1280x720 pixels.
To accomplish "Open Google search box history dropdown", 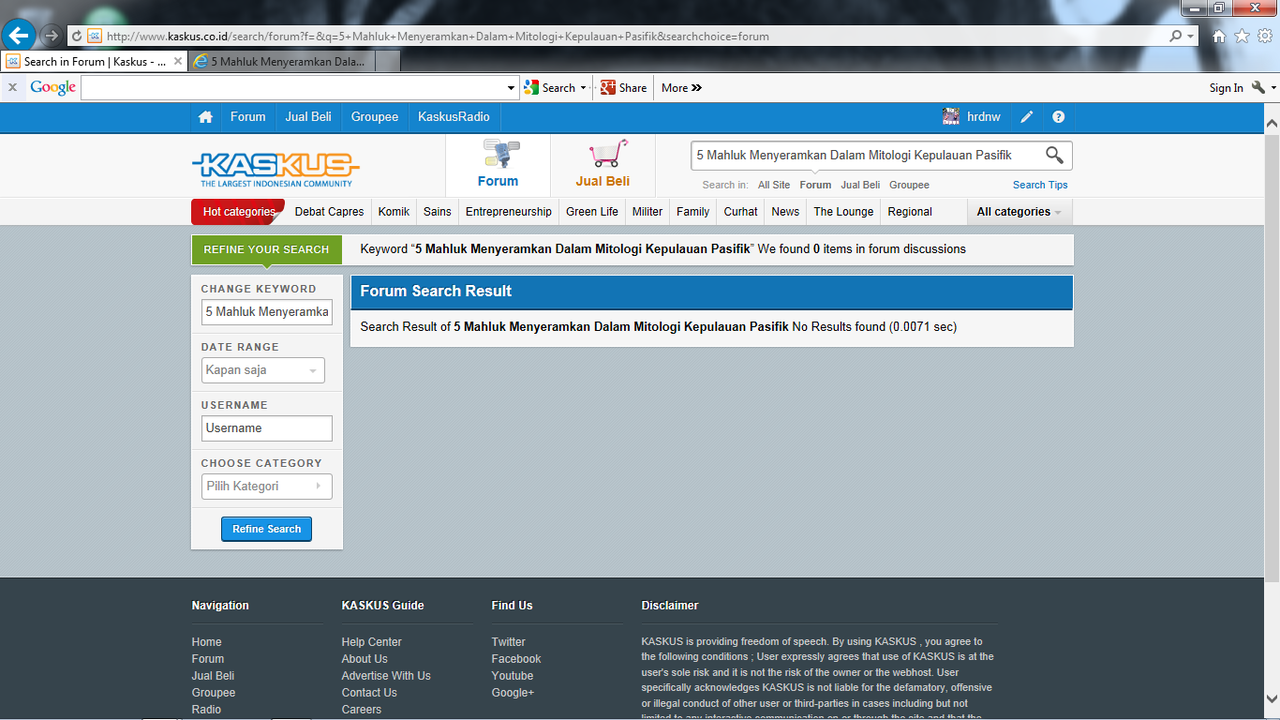I will [511, 88].
